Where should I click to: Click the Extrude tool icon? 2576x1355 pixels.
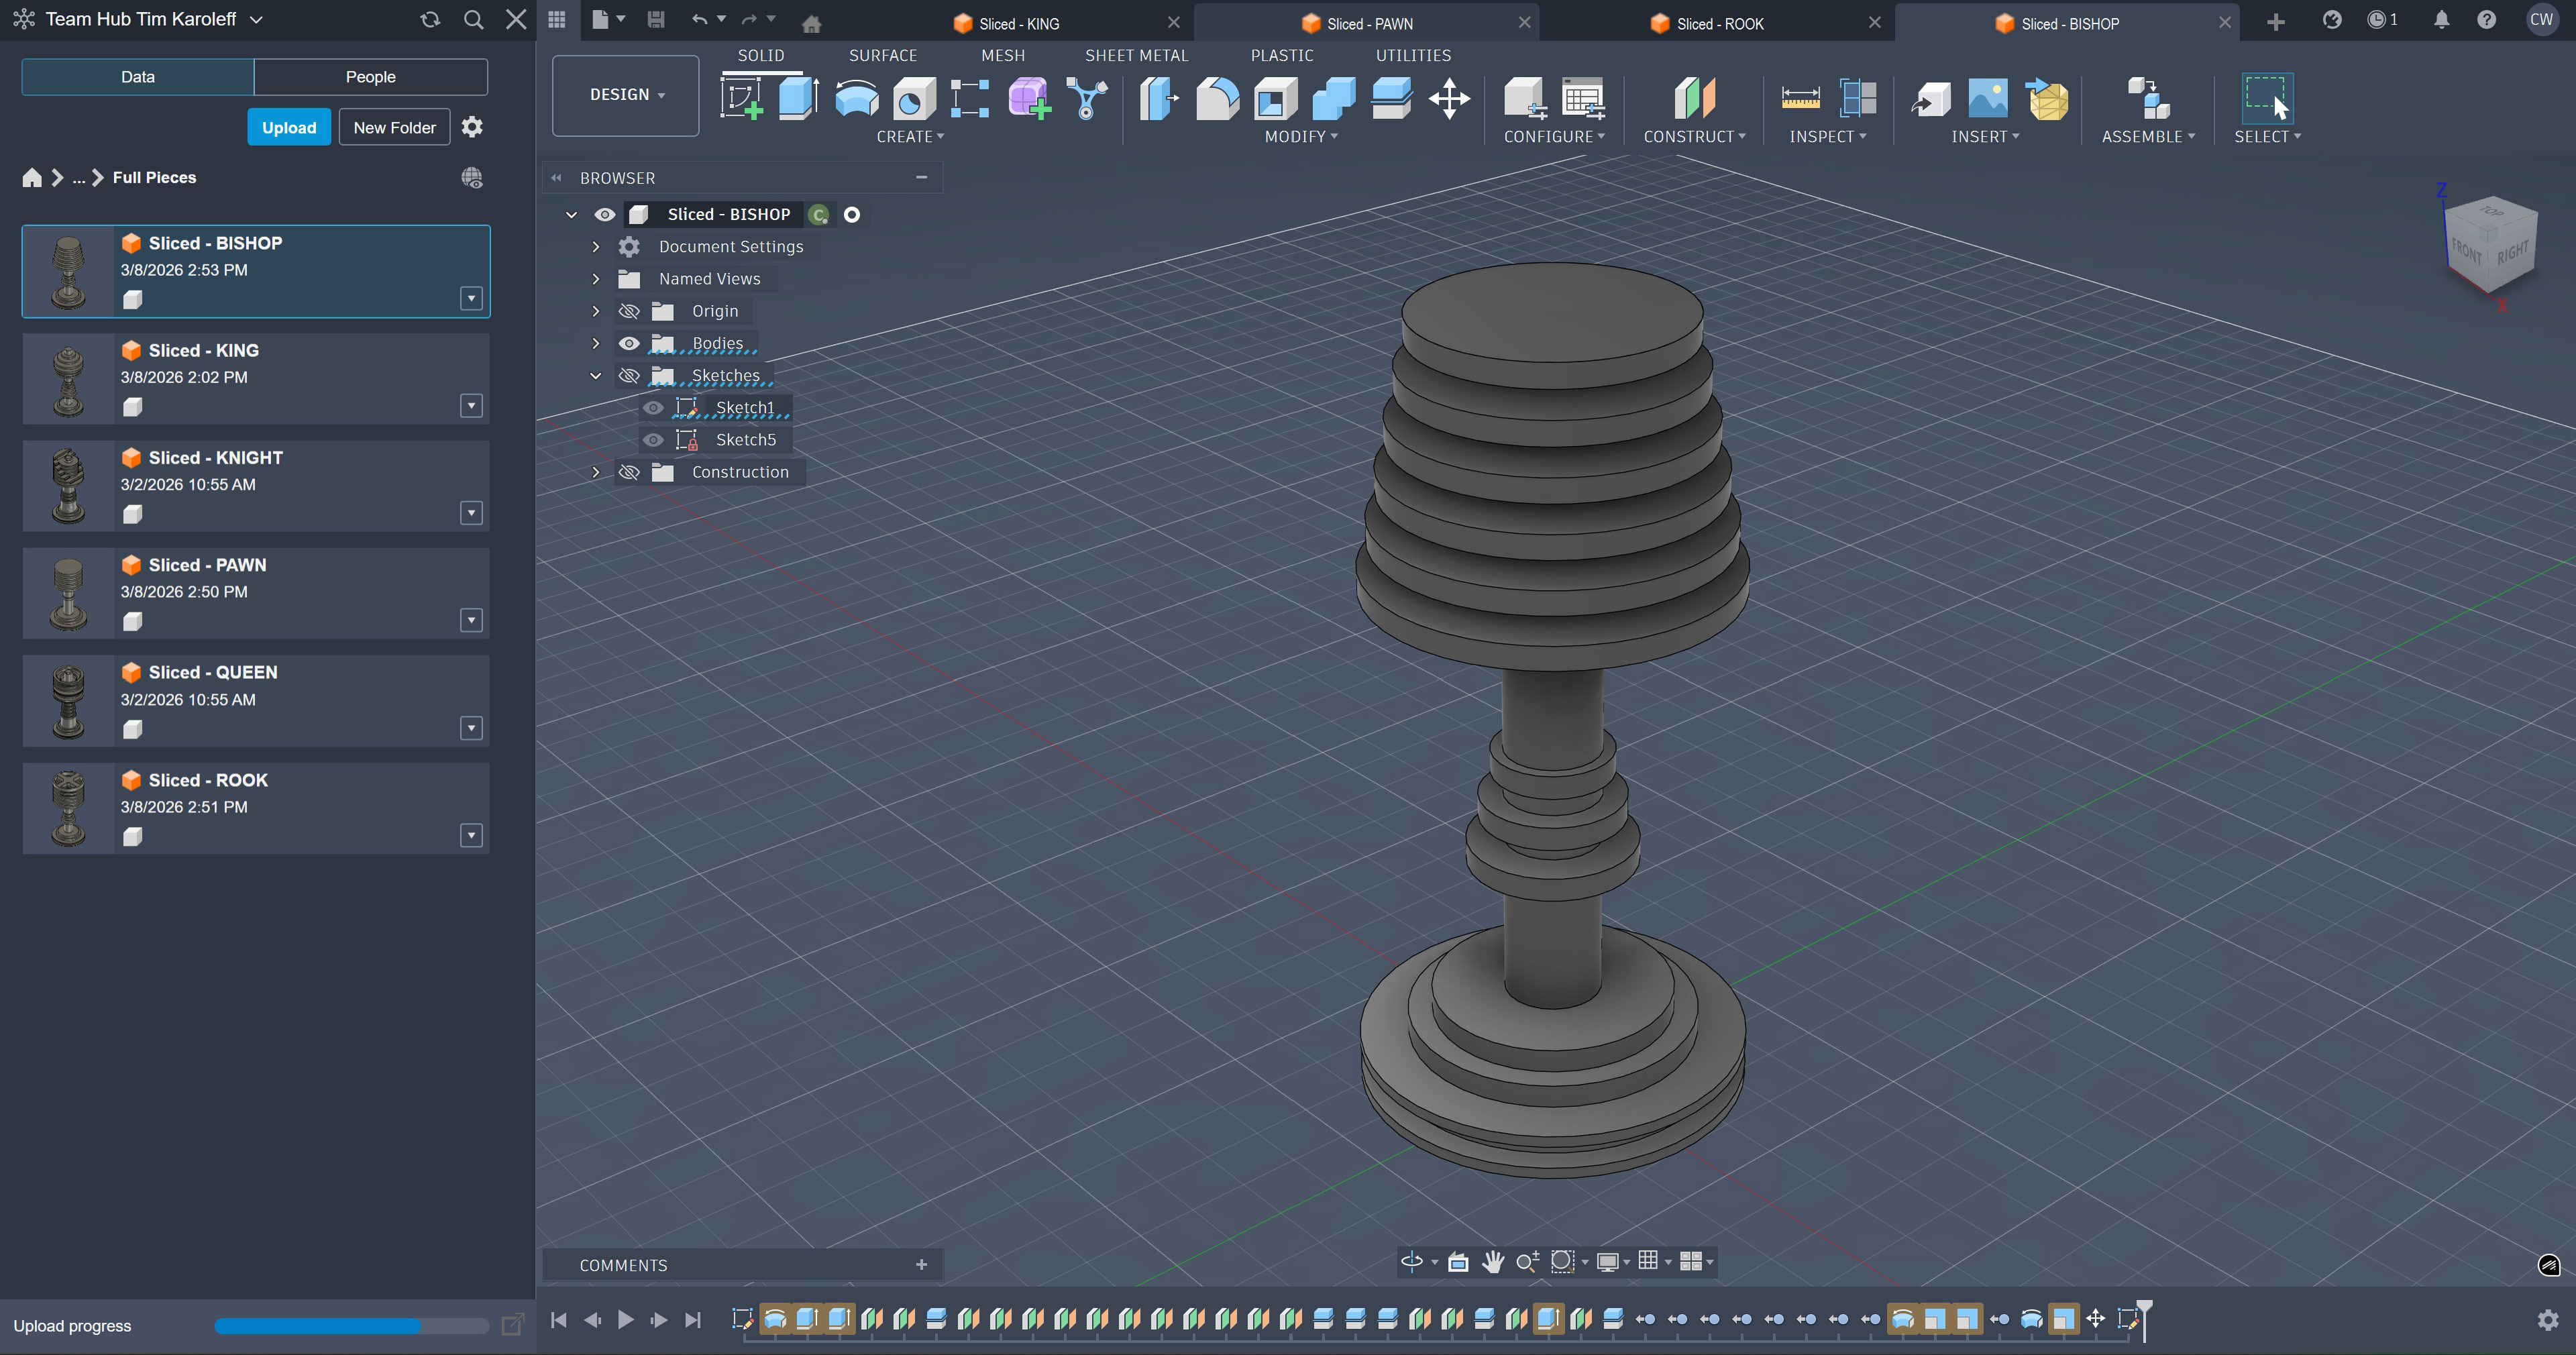coord(798,99)
